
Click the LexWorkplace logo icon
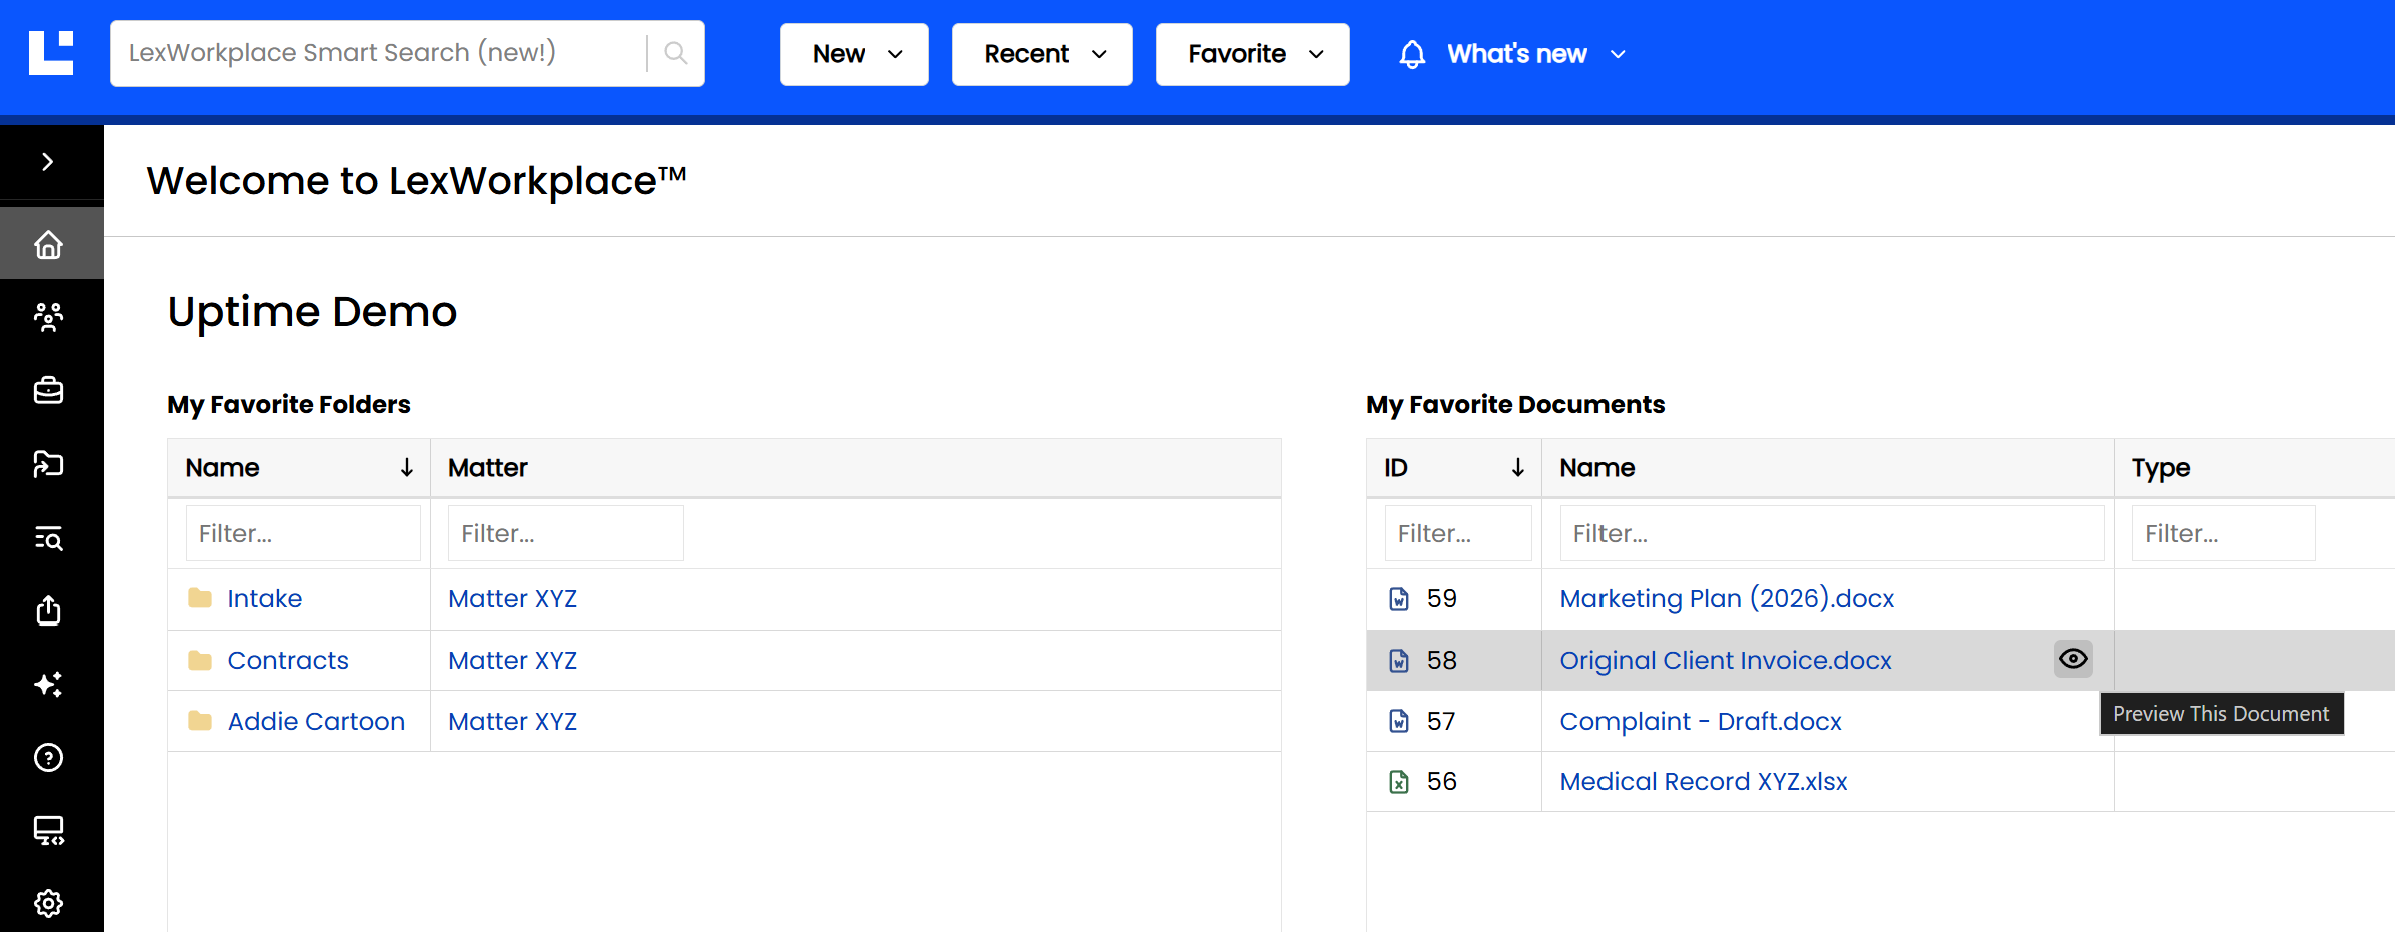click(51, 53)
